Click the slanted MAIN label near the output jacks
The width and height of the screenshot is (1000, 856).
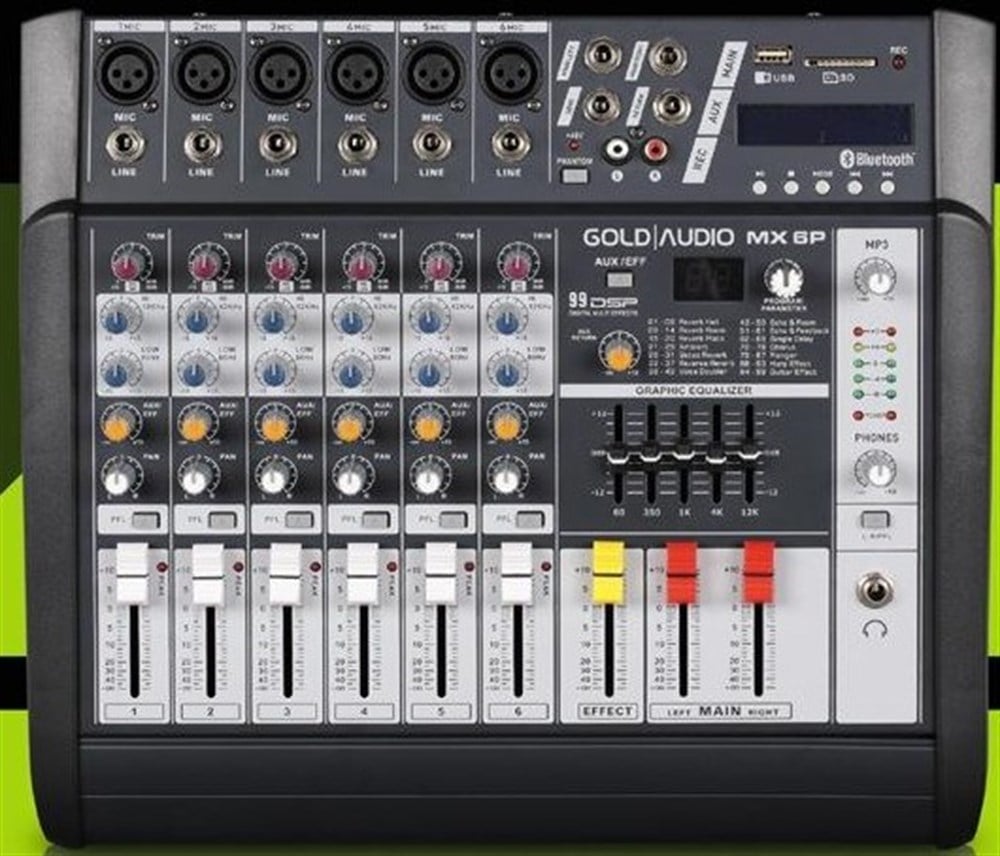pos(728,63)
